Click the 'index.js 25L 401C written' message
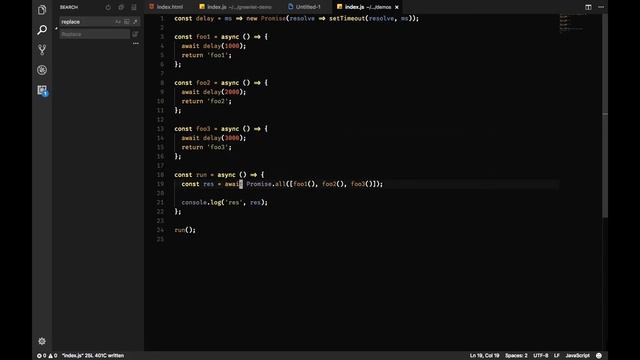The height and width of the screenshot is (360, 640). pyautogui.click(x=93, y=356)
